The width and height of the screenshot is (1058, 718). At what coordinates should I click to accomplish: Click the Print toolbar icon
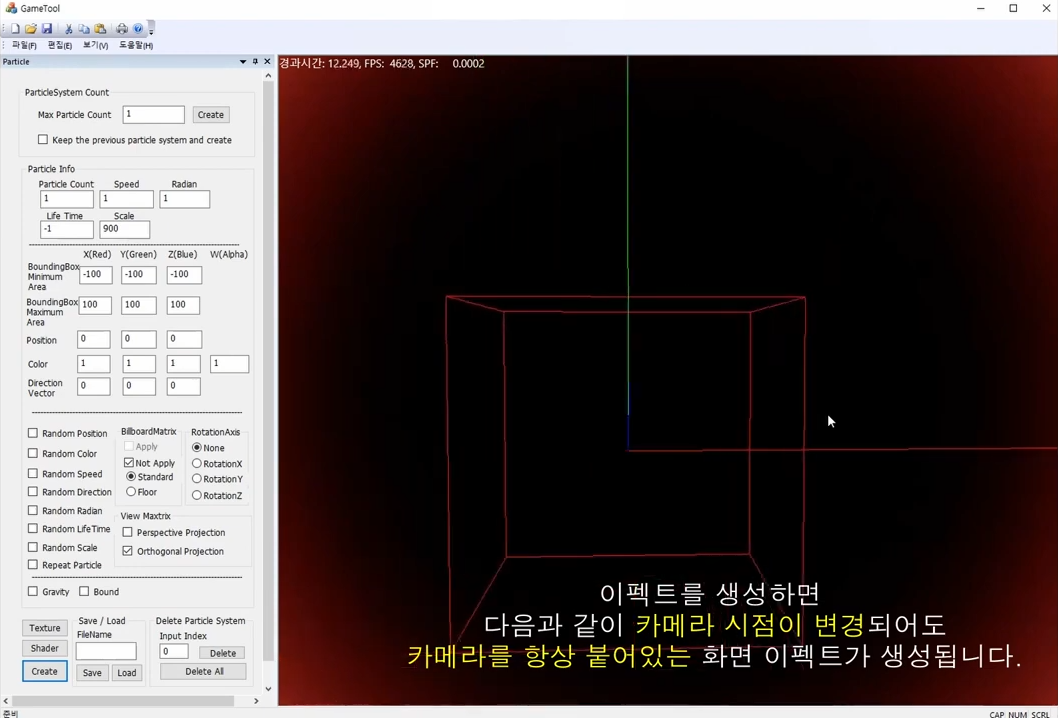tap(122, 28)
